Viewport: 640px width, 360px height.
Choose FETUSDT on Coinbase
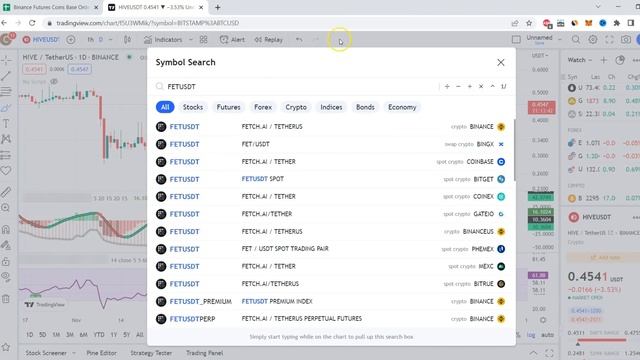pos(331,162)
